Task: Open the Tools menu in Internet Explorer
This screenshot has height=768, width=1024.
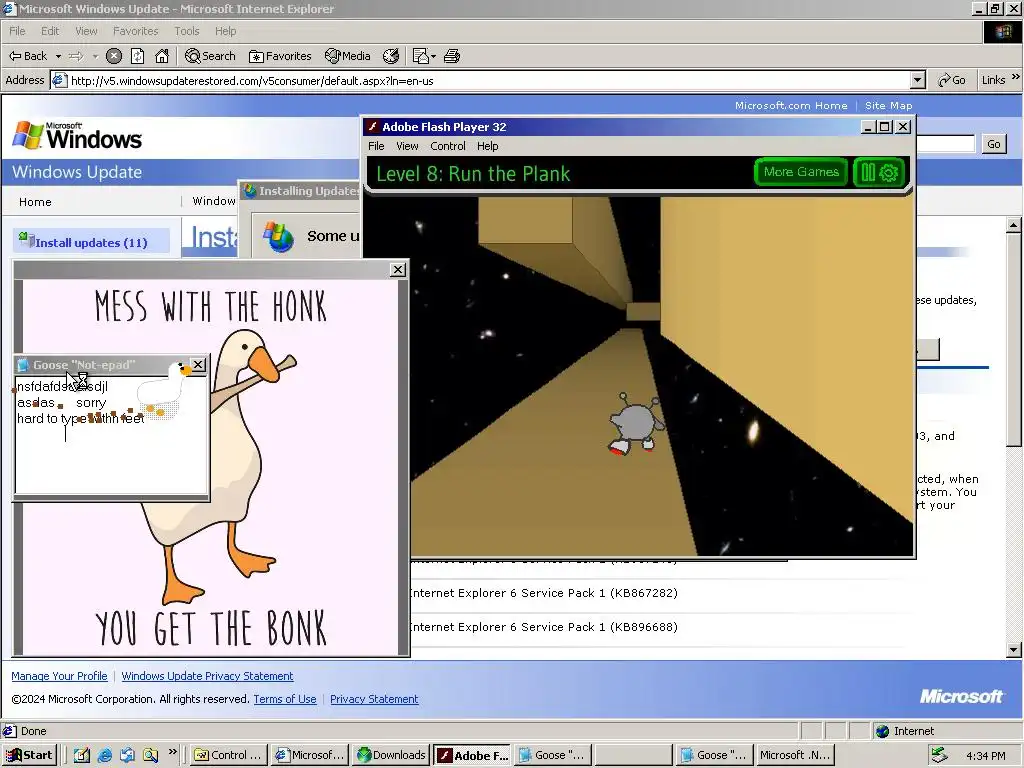Action: click(x=186, y=31)
